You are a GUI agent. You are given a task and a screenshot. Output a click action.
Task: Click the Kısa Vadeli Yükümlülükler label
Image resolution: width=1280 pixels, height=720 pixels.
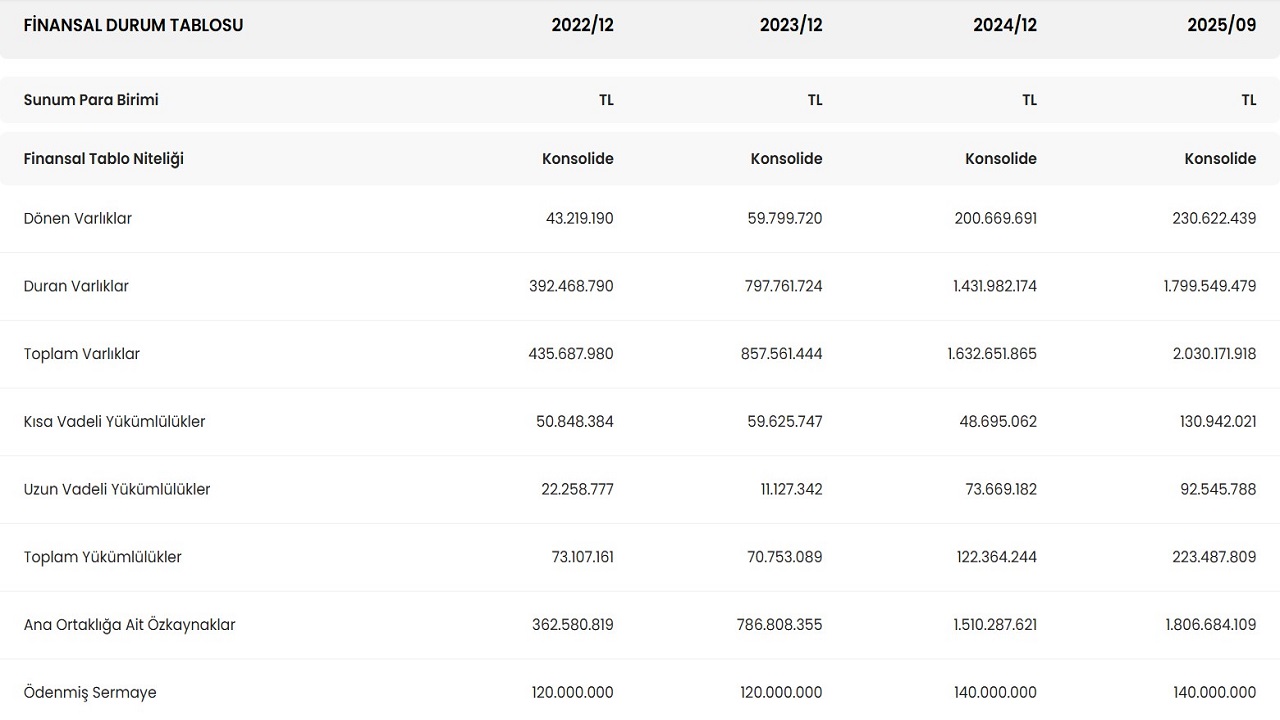tap(114, 422)
